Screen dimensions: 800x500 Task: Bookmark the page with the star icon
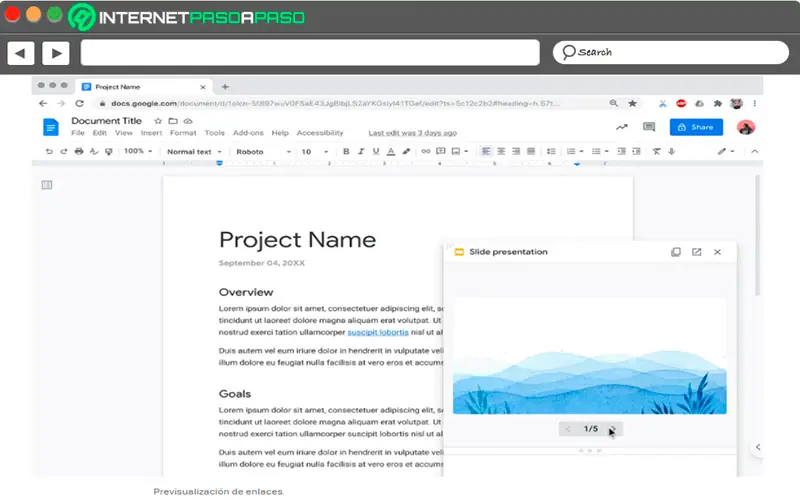click(632, 103)
